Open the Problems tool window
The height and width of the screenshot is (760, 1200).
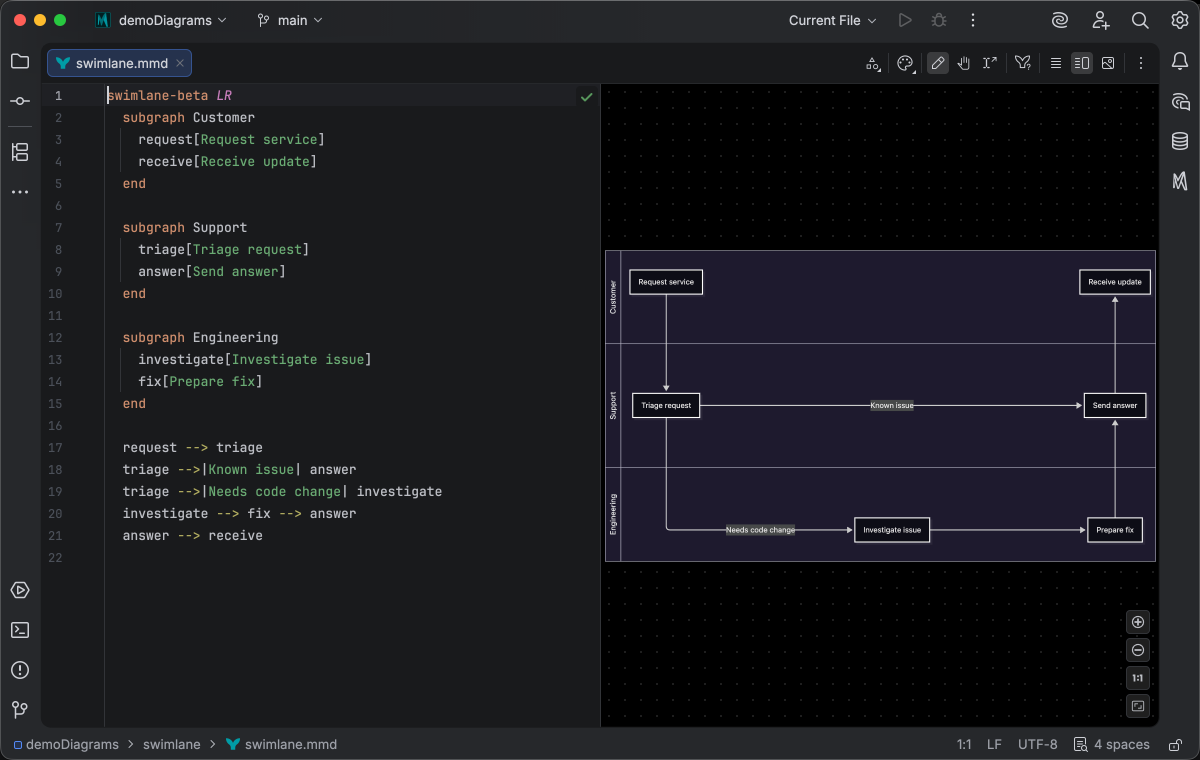point(20,670)
